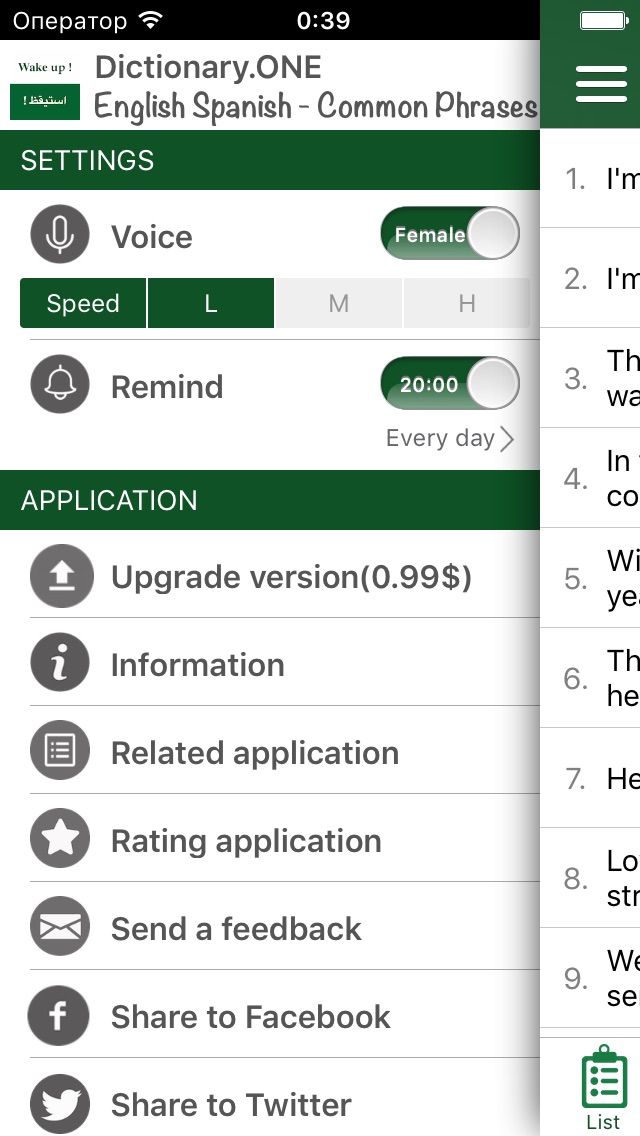Toggle the Female voice switch
The image size is (640, 1136).
(450, 233)
